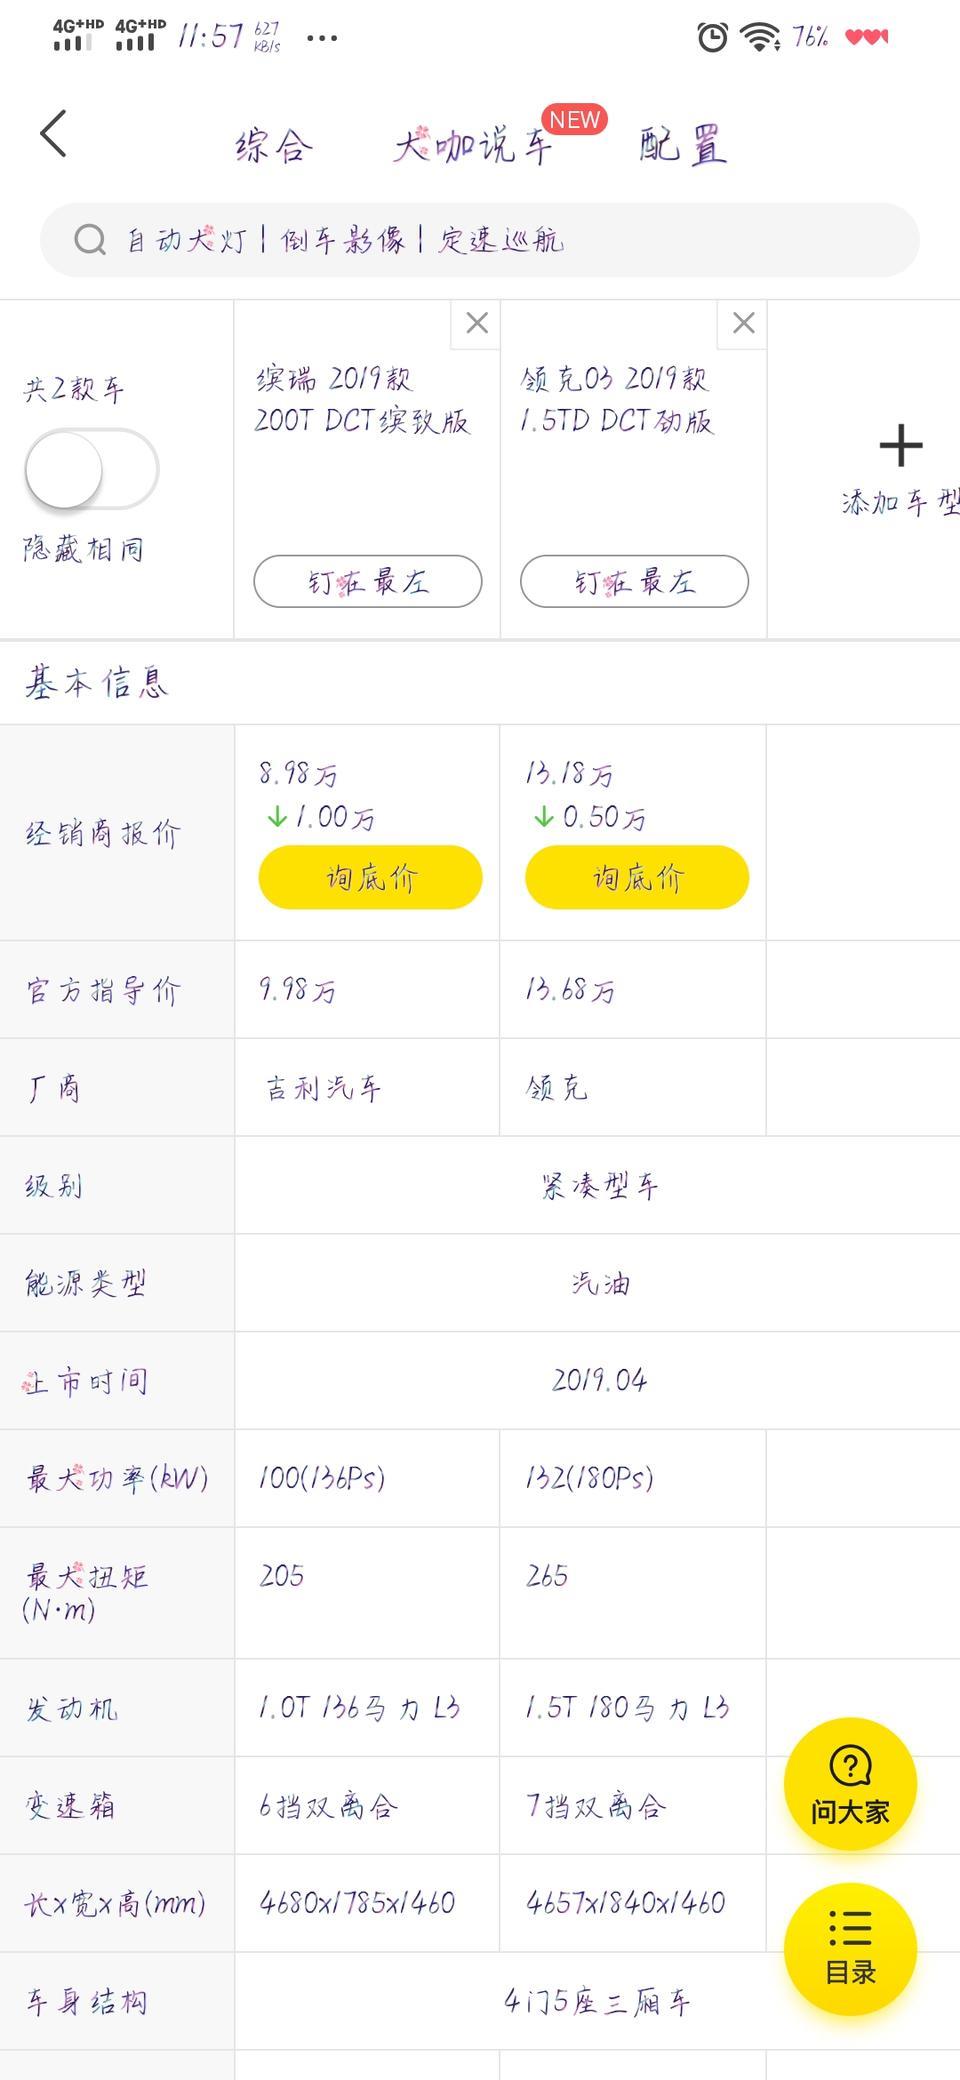Tap the back arrow icon
Viewport: 960px width, 2080px height.
(54, 134)
